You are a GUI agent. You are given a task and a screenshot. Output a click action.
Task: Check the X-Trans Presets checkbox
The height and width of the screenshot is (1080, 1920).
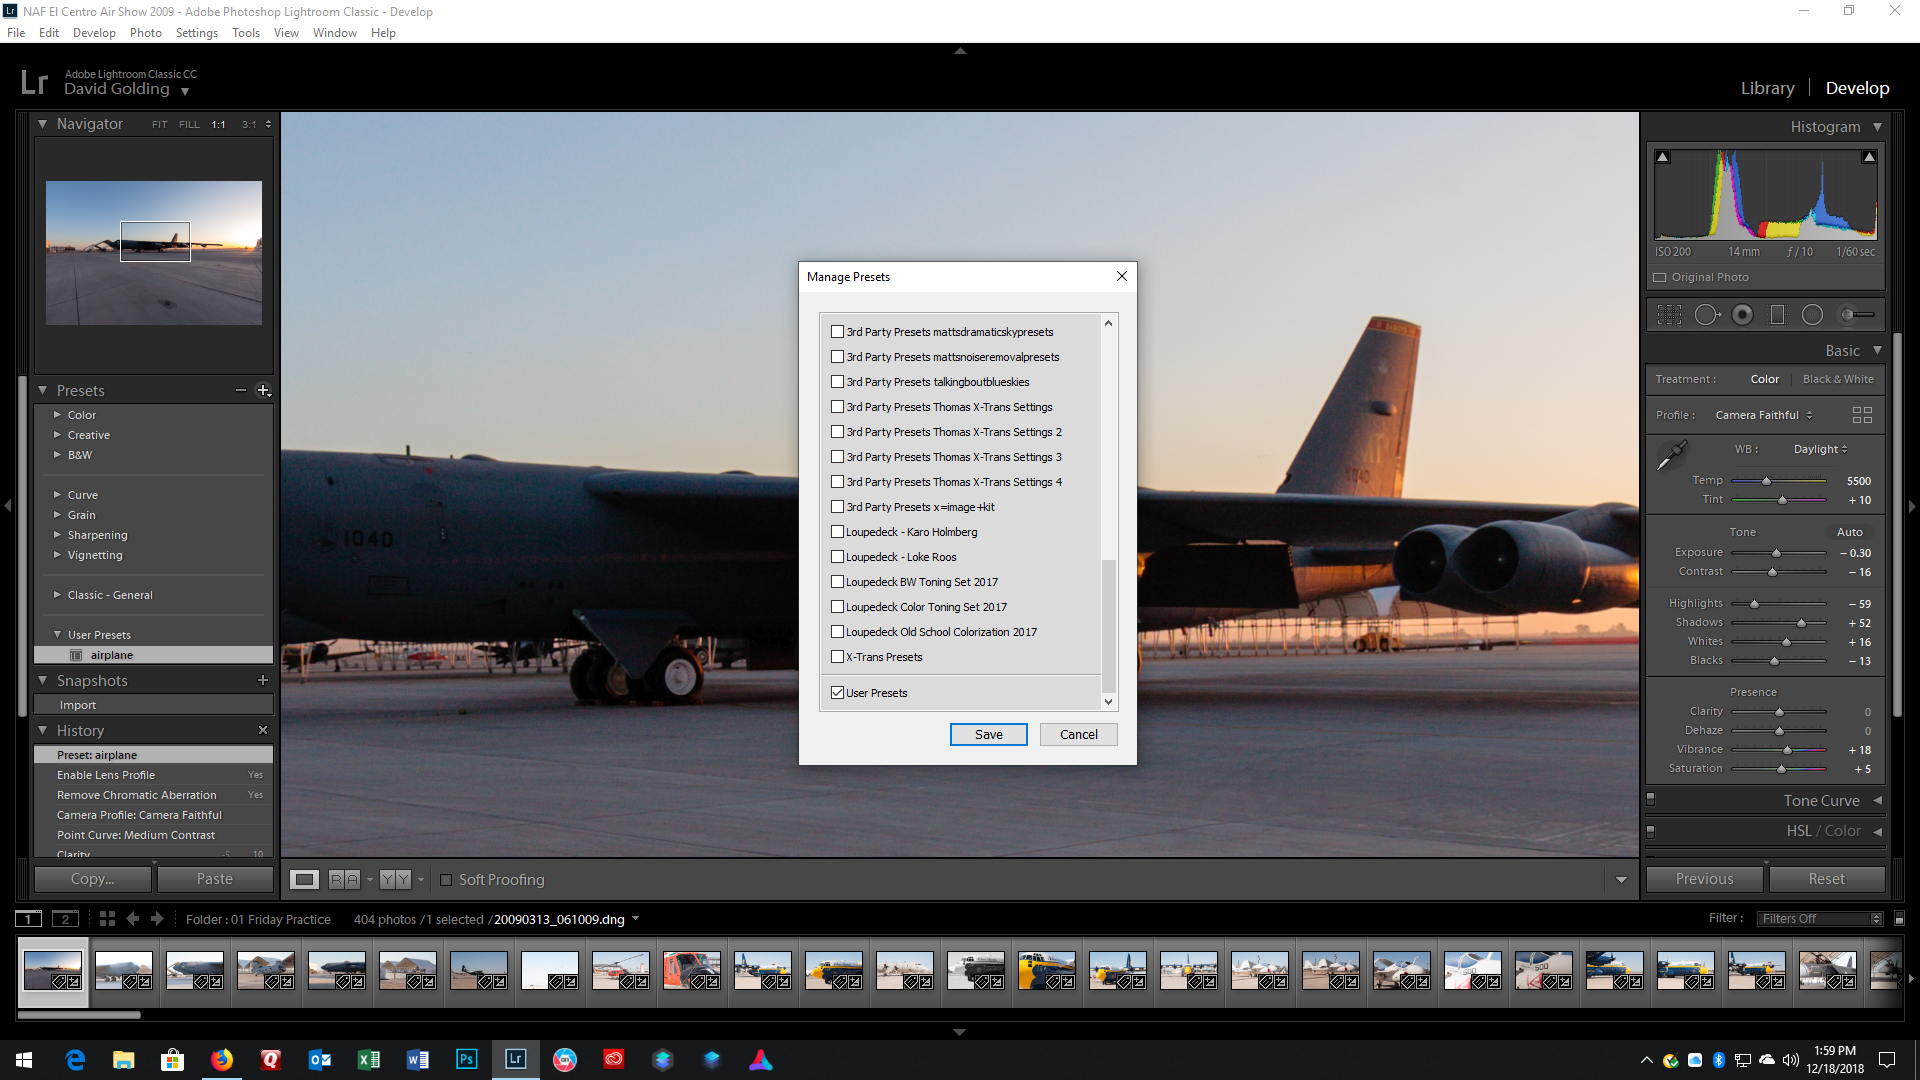(x=838, y=657)
